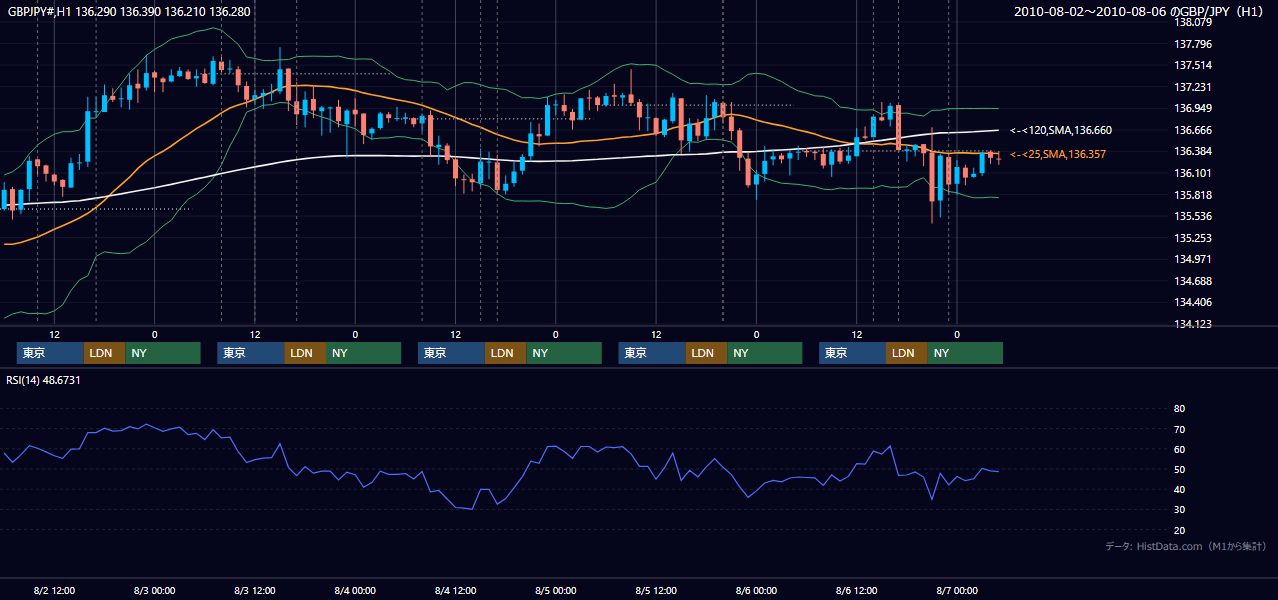
Task: Select the NY session block for 8/3
Action: (363, 353)
